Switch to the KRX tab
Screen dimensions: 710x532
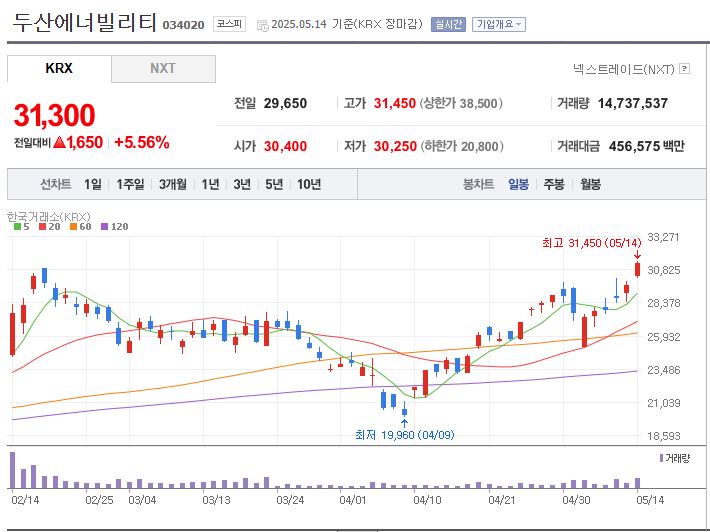59,69
